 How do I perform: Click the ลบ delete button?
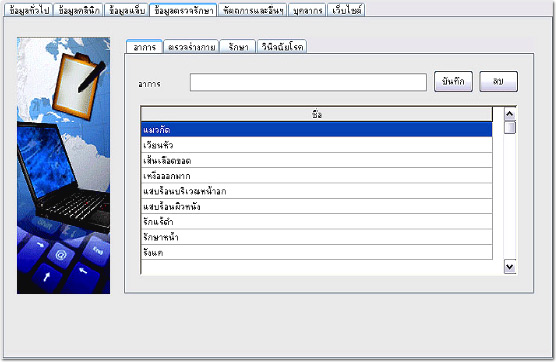tap(498, 82)
